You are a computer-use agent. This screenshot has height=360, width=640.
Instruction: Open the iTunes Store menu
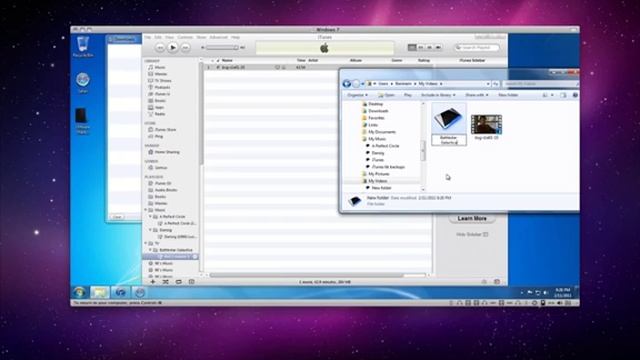(201, 37)
